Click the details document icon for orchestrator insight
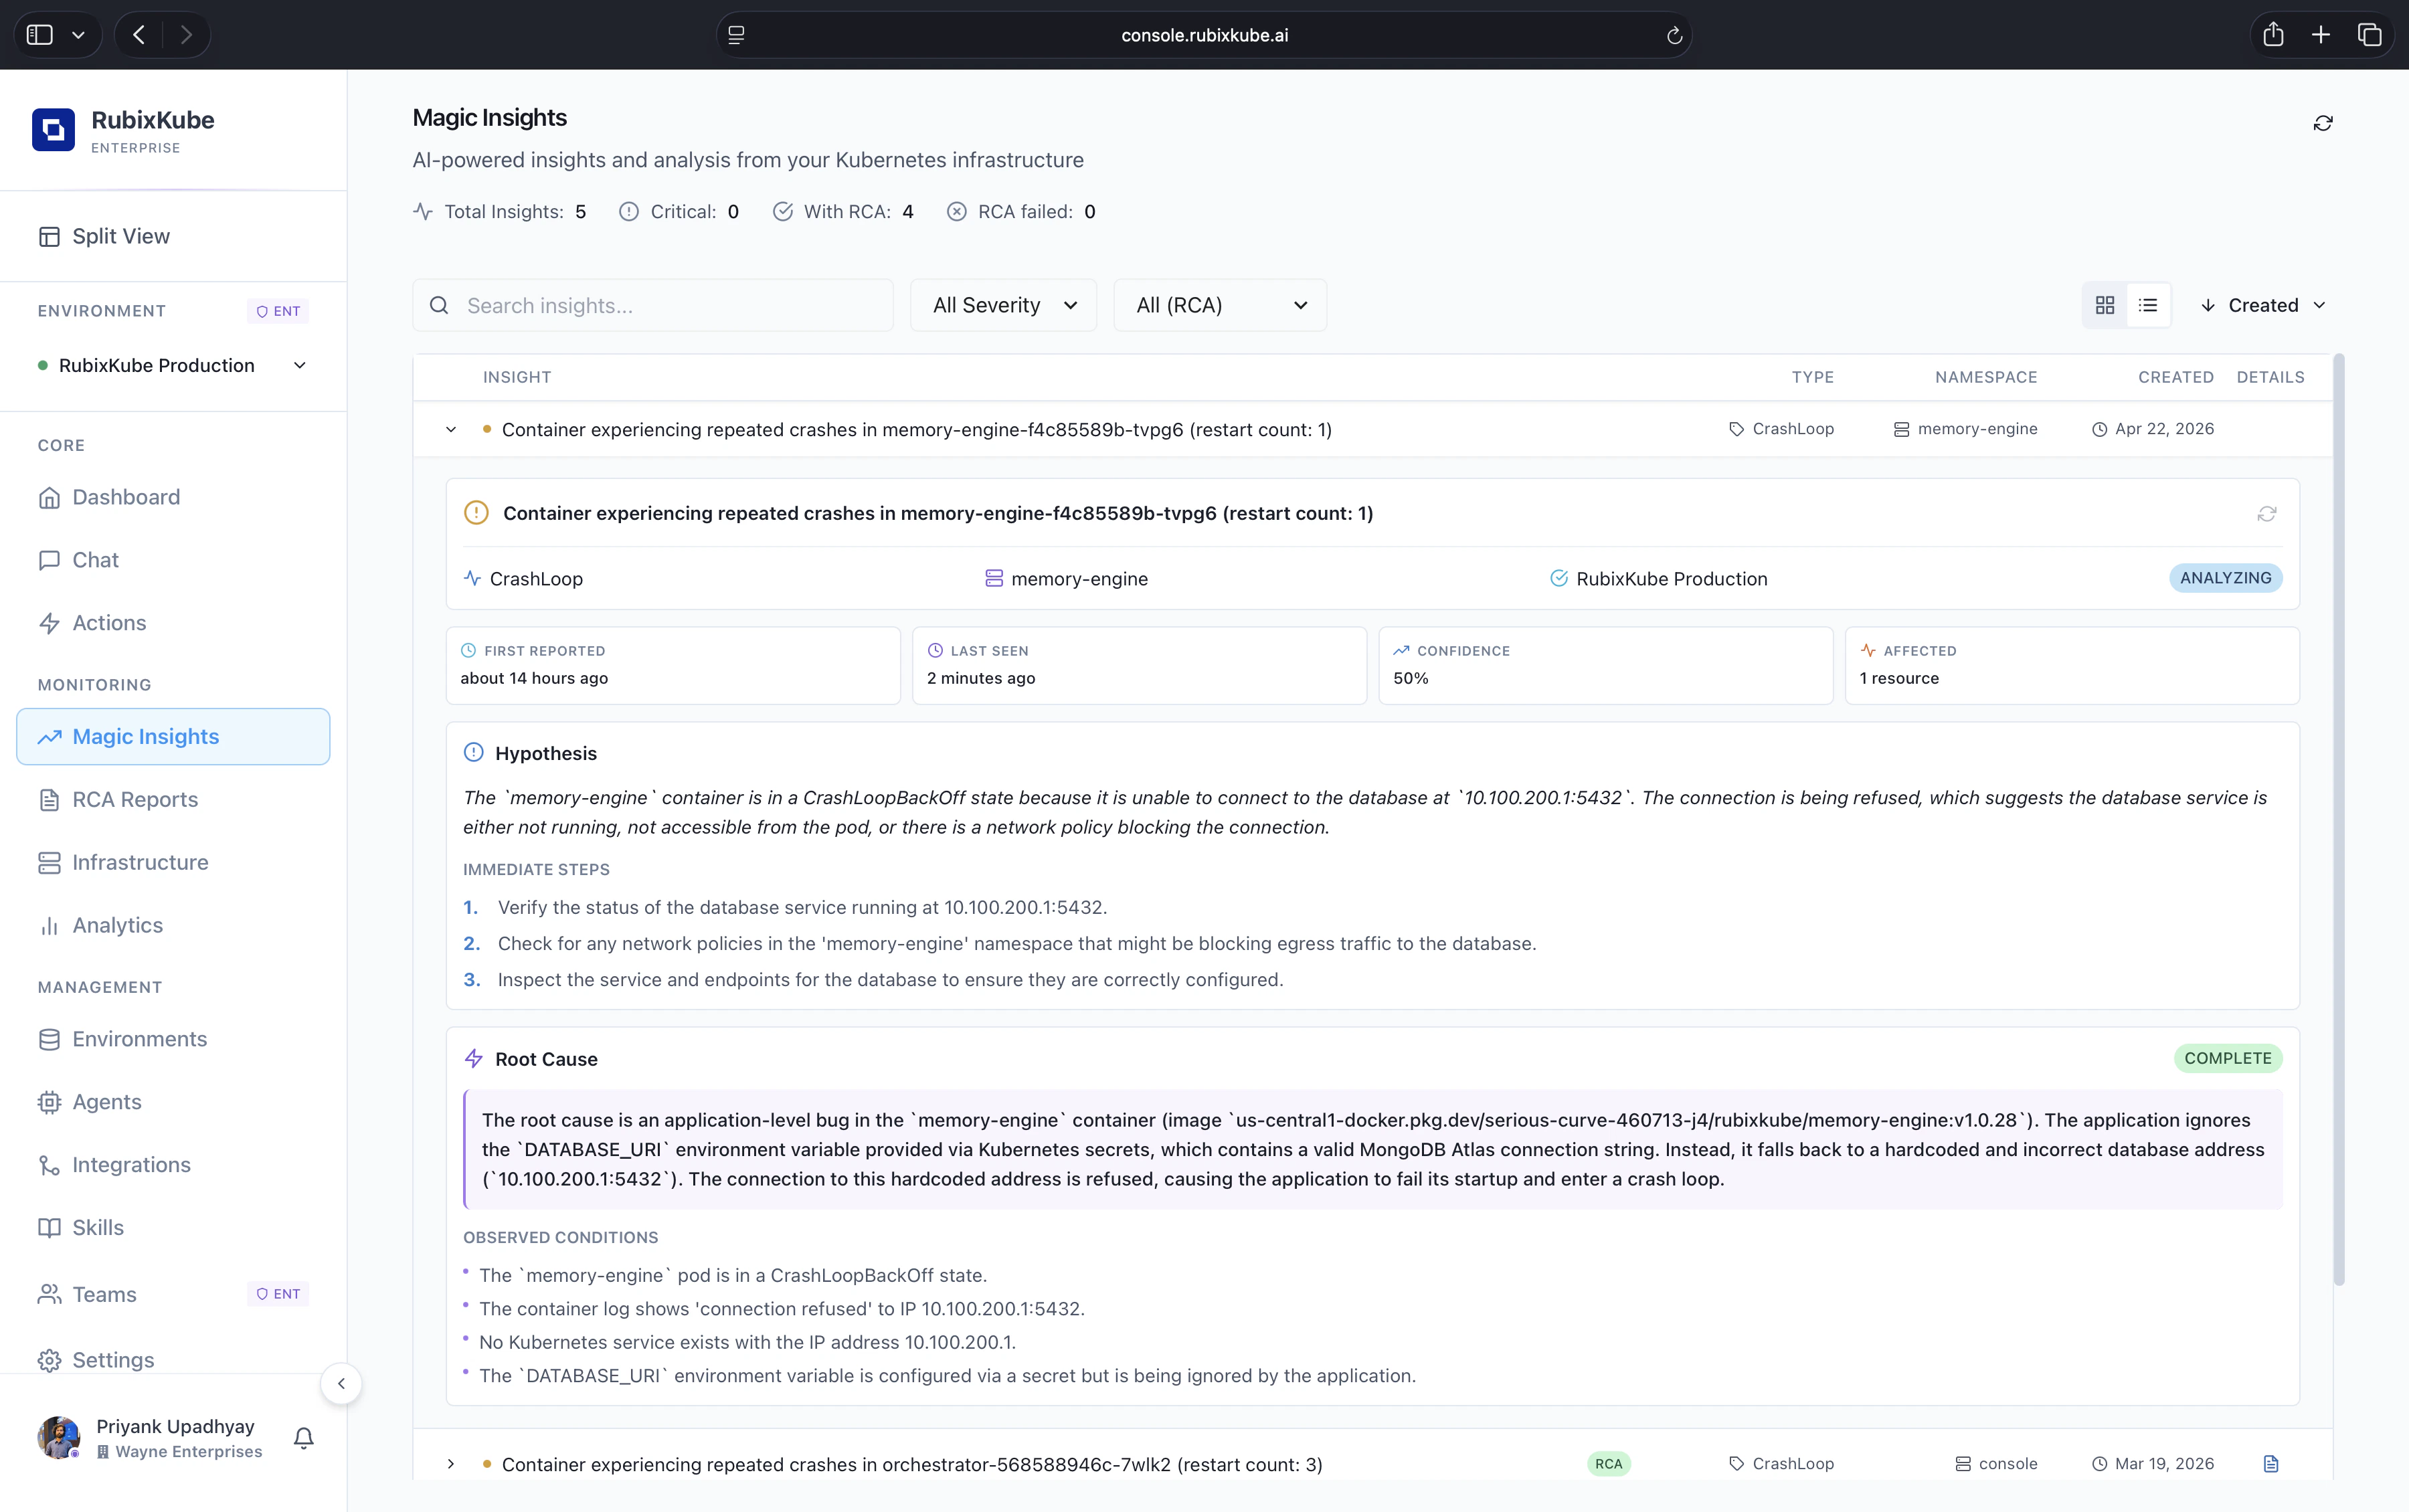Screen dimensions: 2409x1512 point(2272,1463)
